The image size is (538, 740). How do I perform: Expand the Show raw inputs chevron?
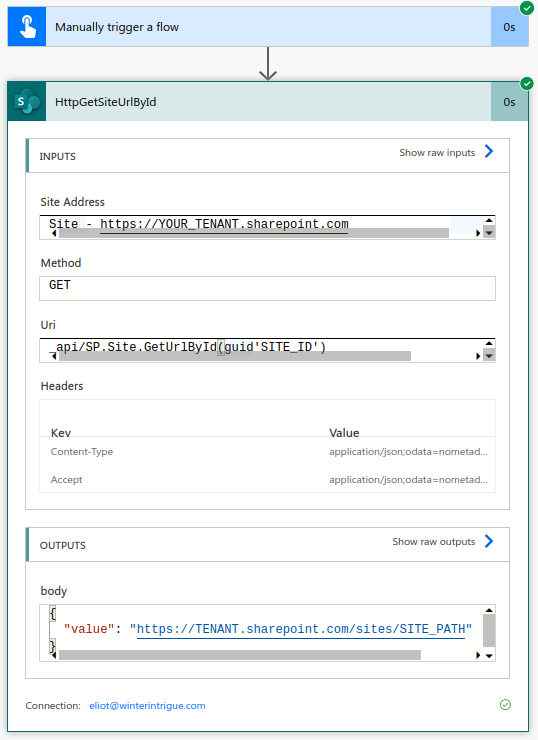click(x=489, y=151)
